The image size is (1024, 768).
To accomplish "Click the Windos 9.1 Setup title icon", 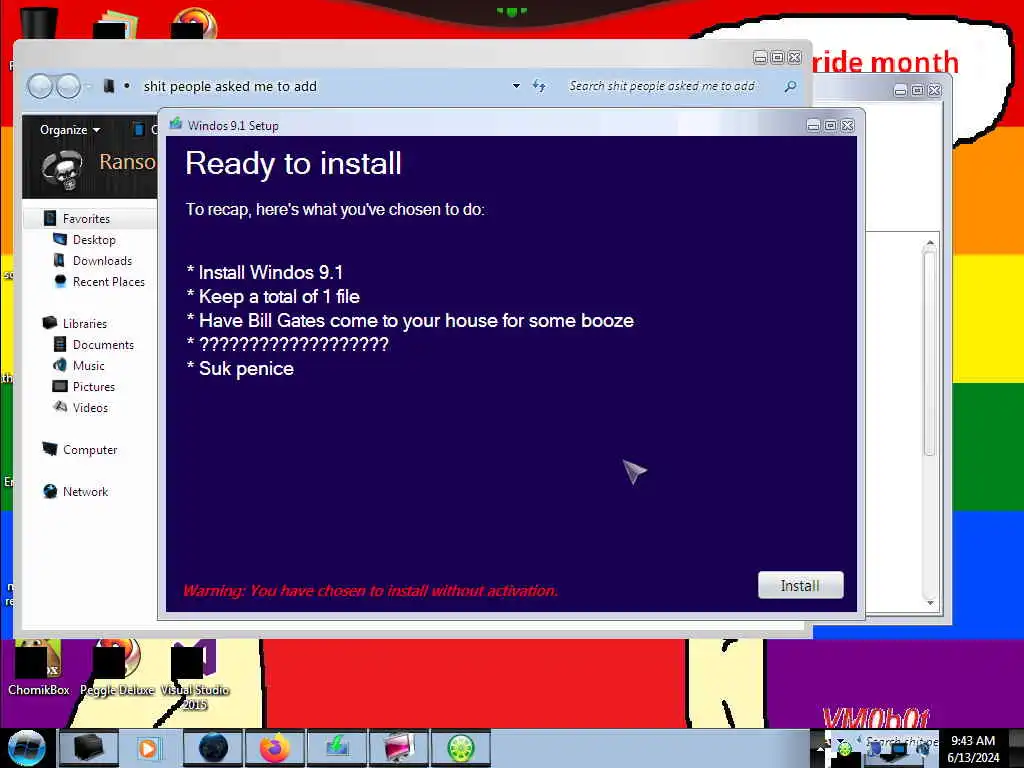I will coord(176,124).
